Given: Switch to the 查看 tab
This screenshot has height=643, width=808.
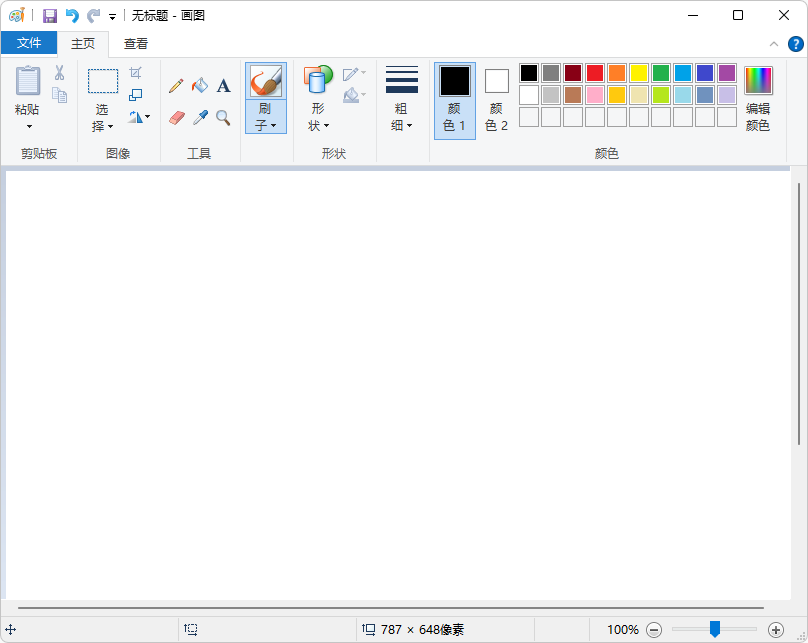Looking at the screenshot, I should click(136, 44).
